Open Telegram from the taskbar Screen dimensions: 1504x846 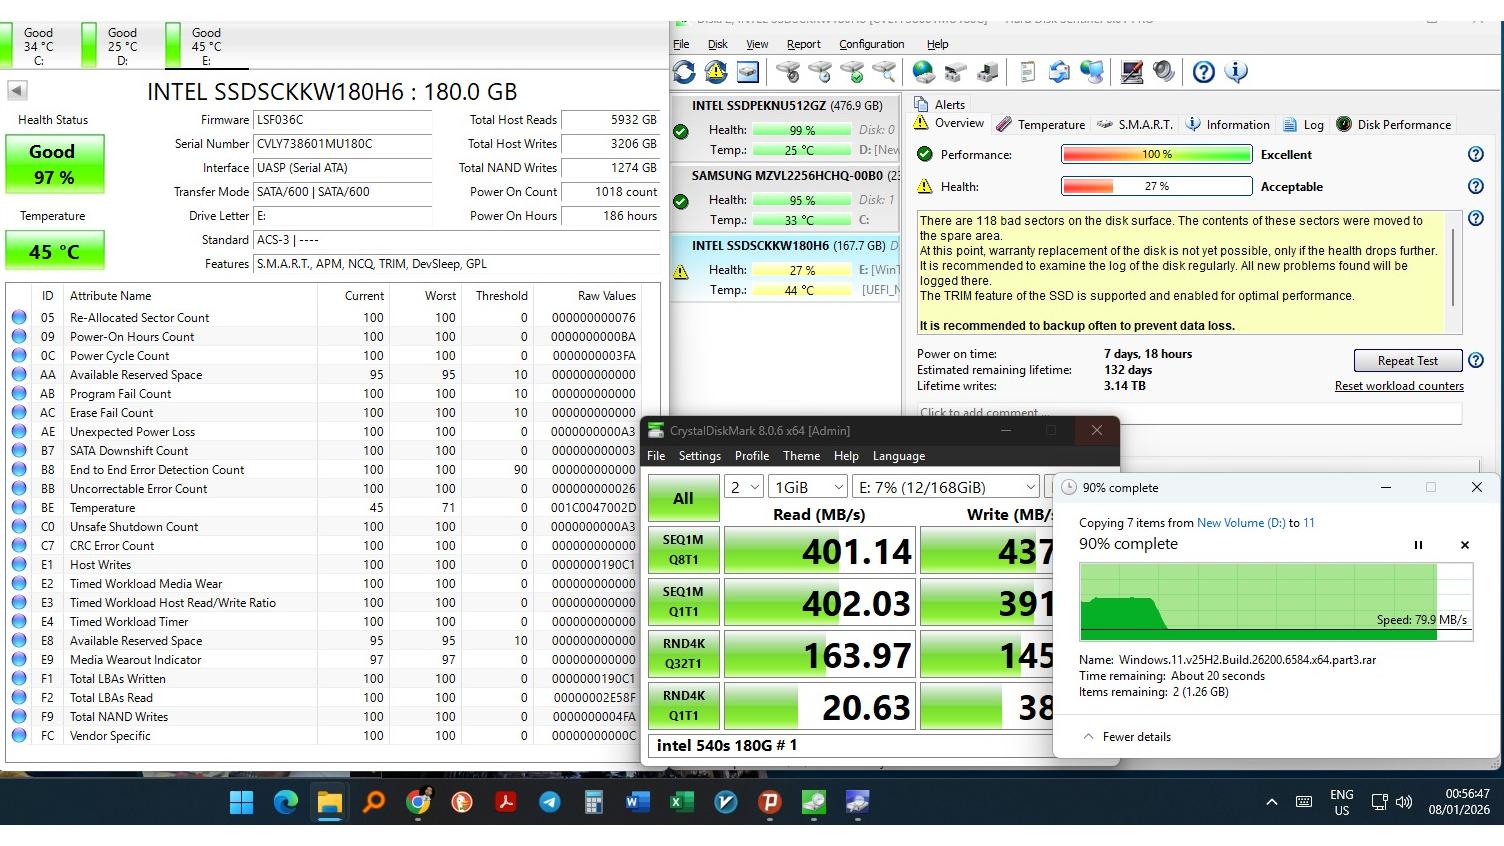click(549, 802)
